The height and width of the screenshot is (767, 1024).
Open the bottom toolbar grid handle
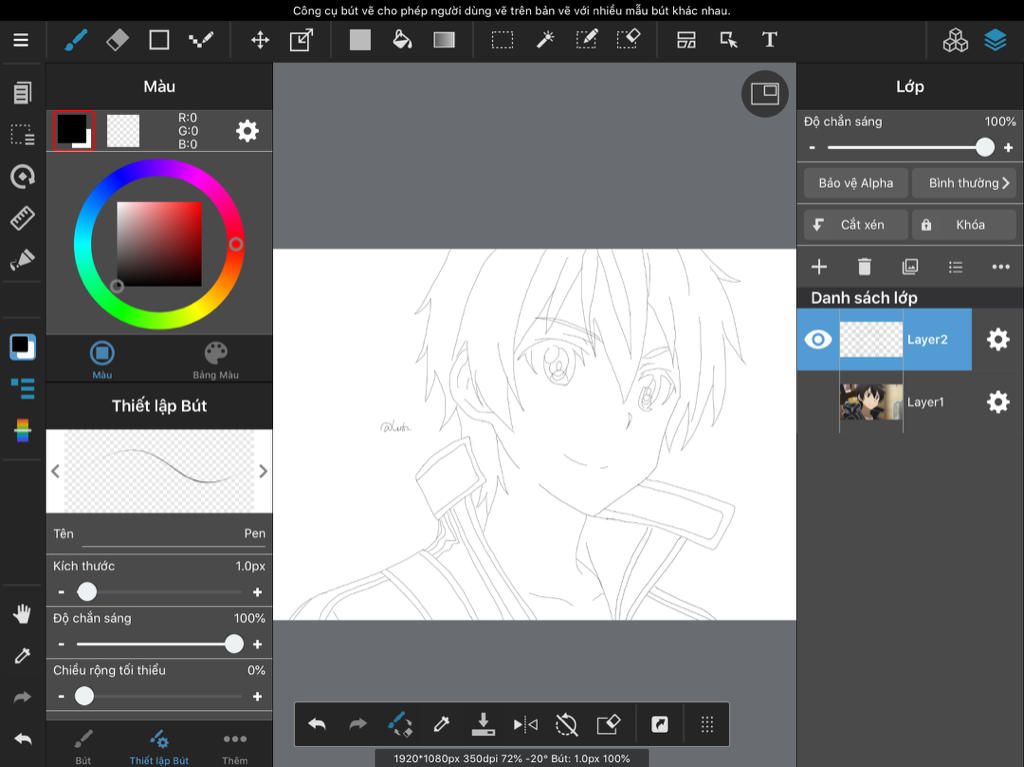click(707, 724)
